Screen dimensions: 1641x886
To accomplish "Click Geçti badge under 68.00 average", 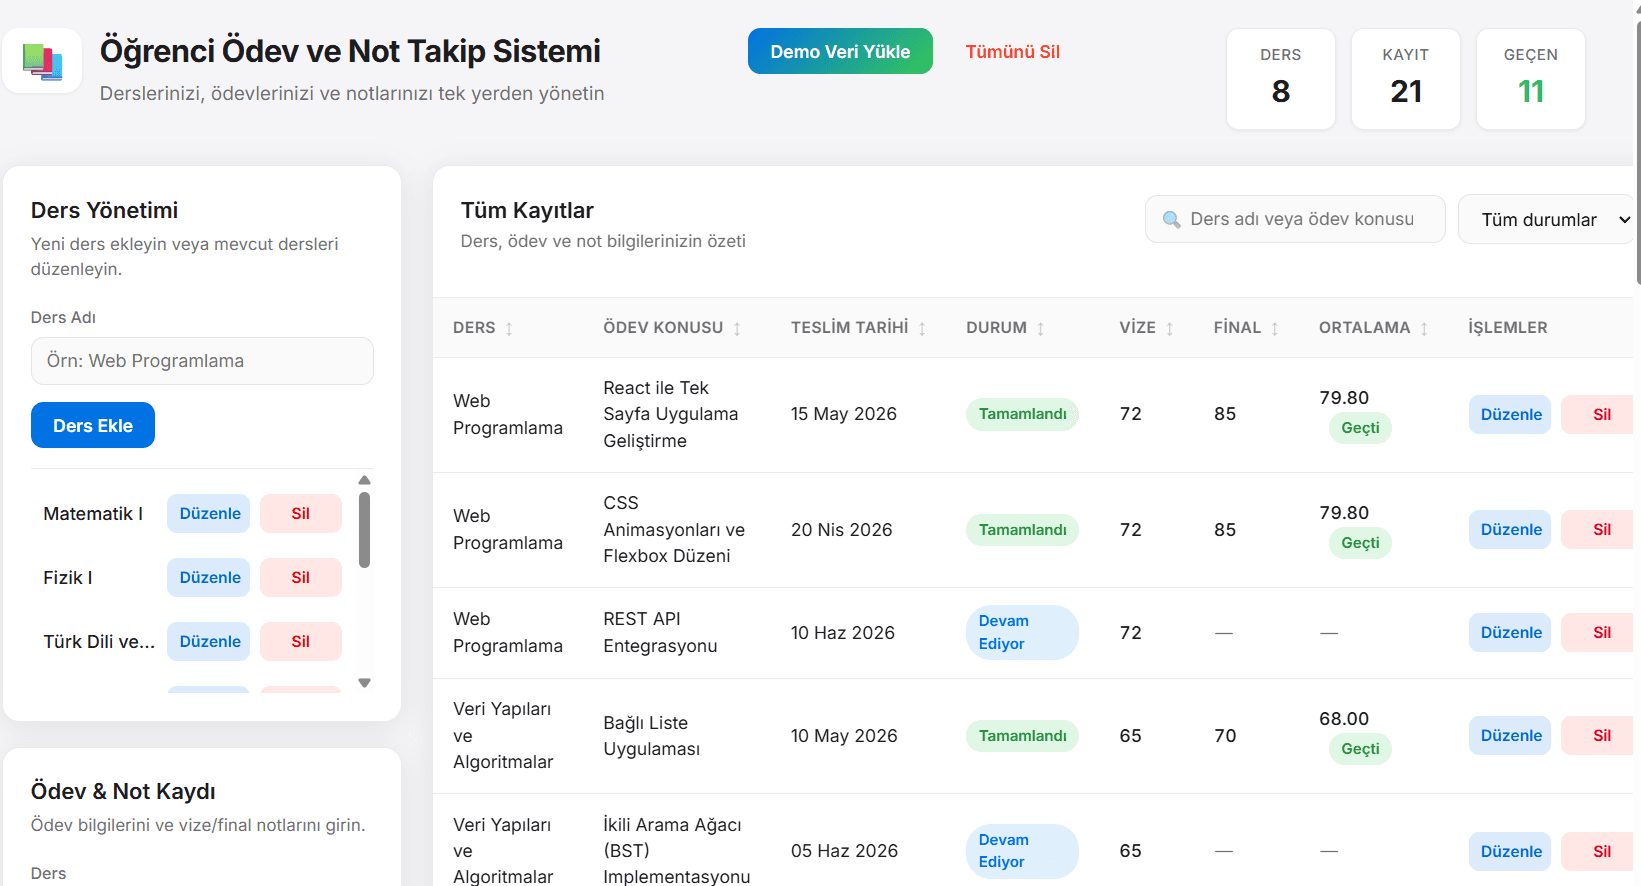I will pyautogui.click(x=1360, y=748).
